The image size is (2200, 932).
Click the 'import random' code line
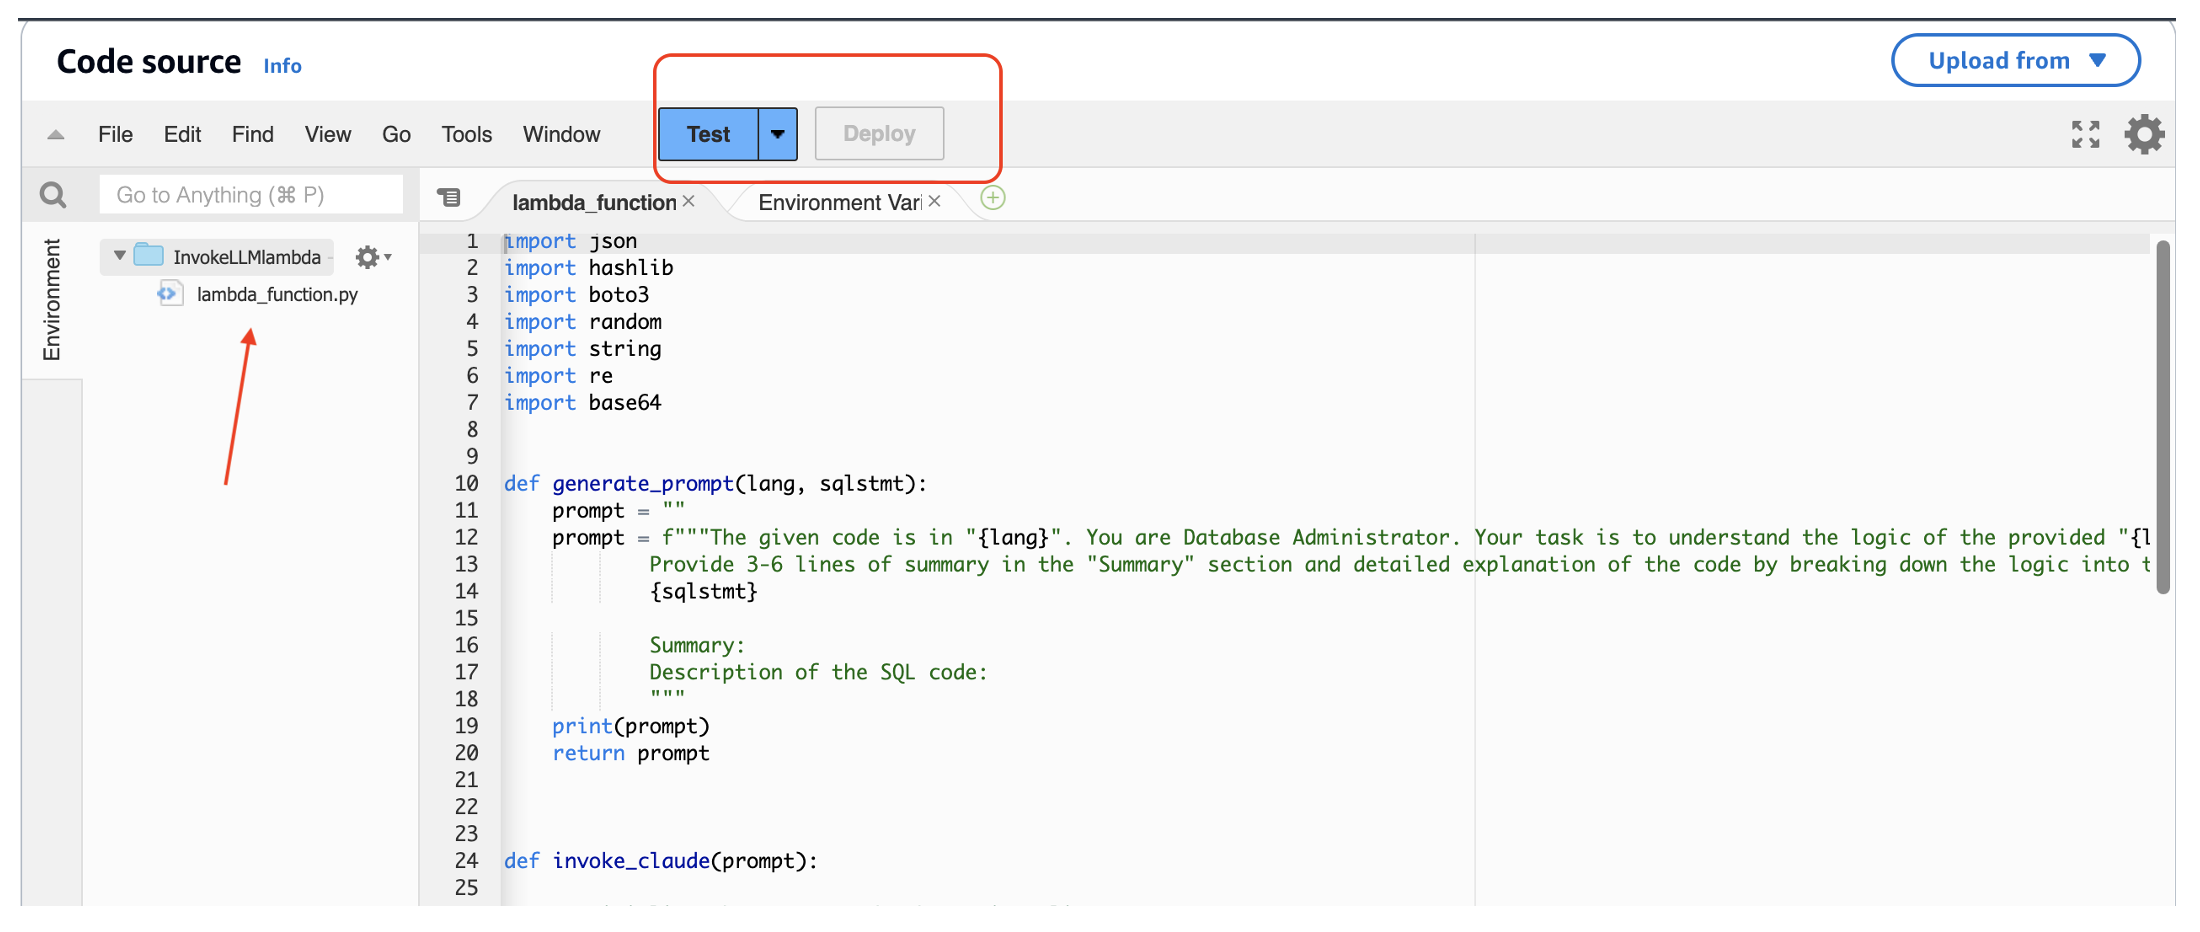click(582, 322)
